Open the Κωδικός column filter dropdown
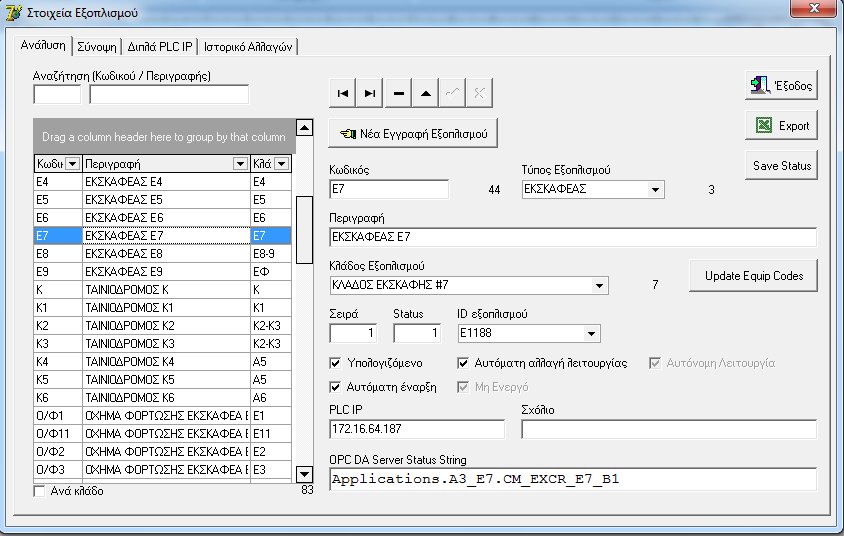844x536 pixels. tap(73, 164)
